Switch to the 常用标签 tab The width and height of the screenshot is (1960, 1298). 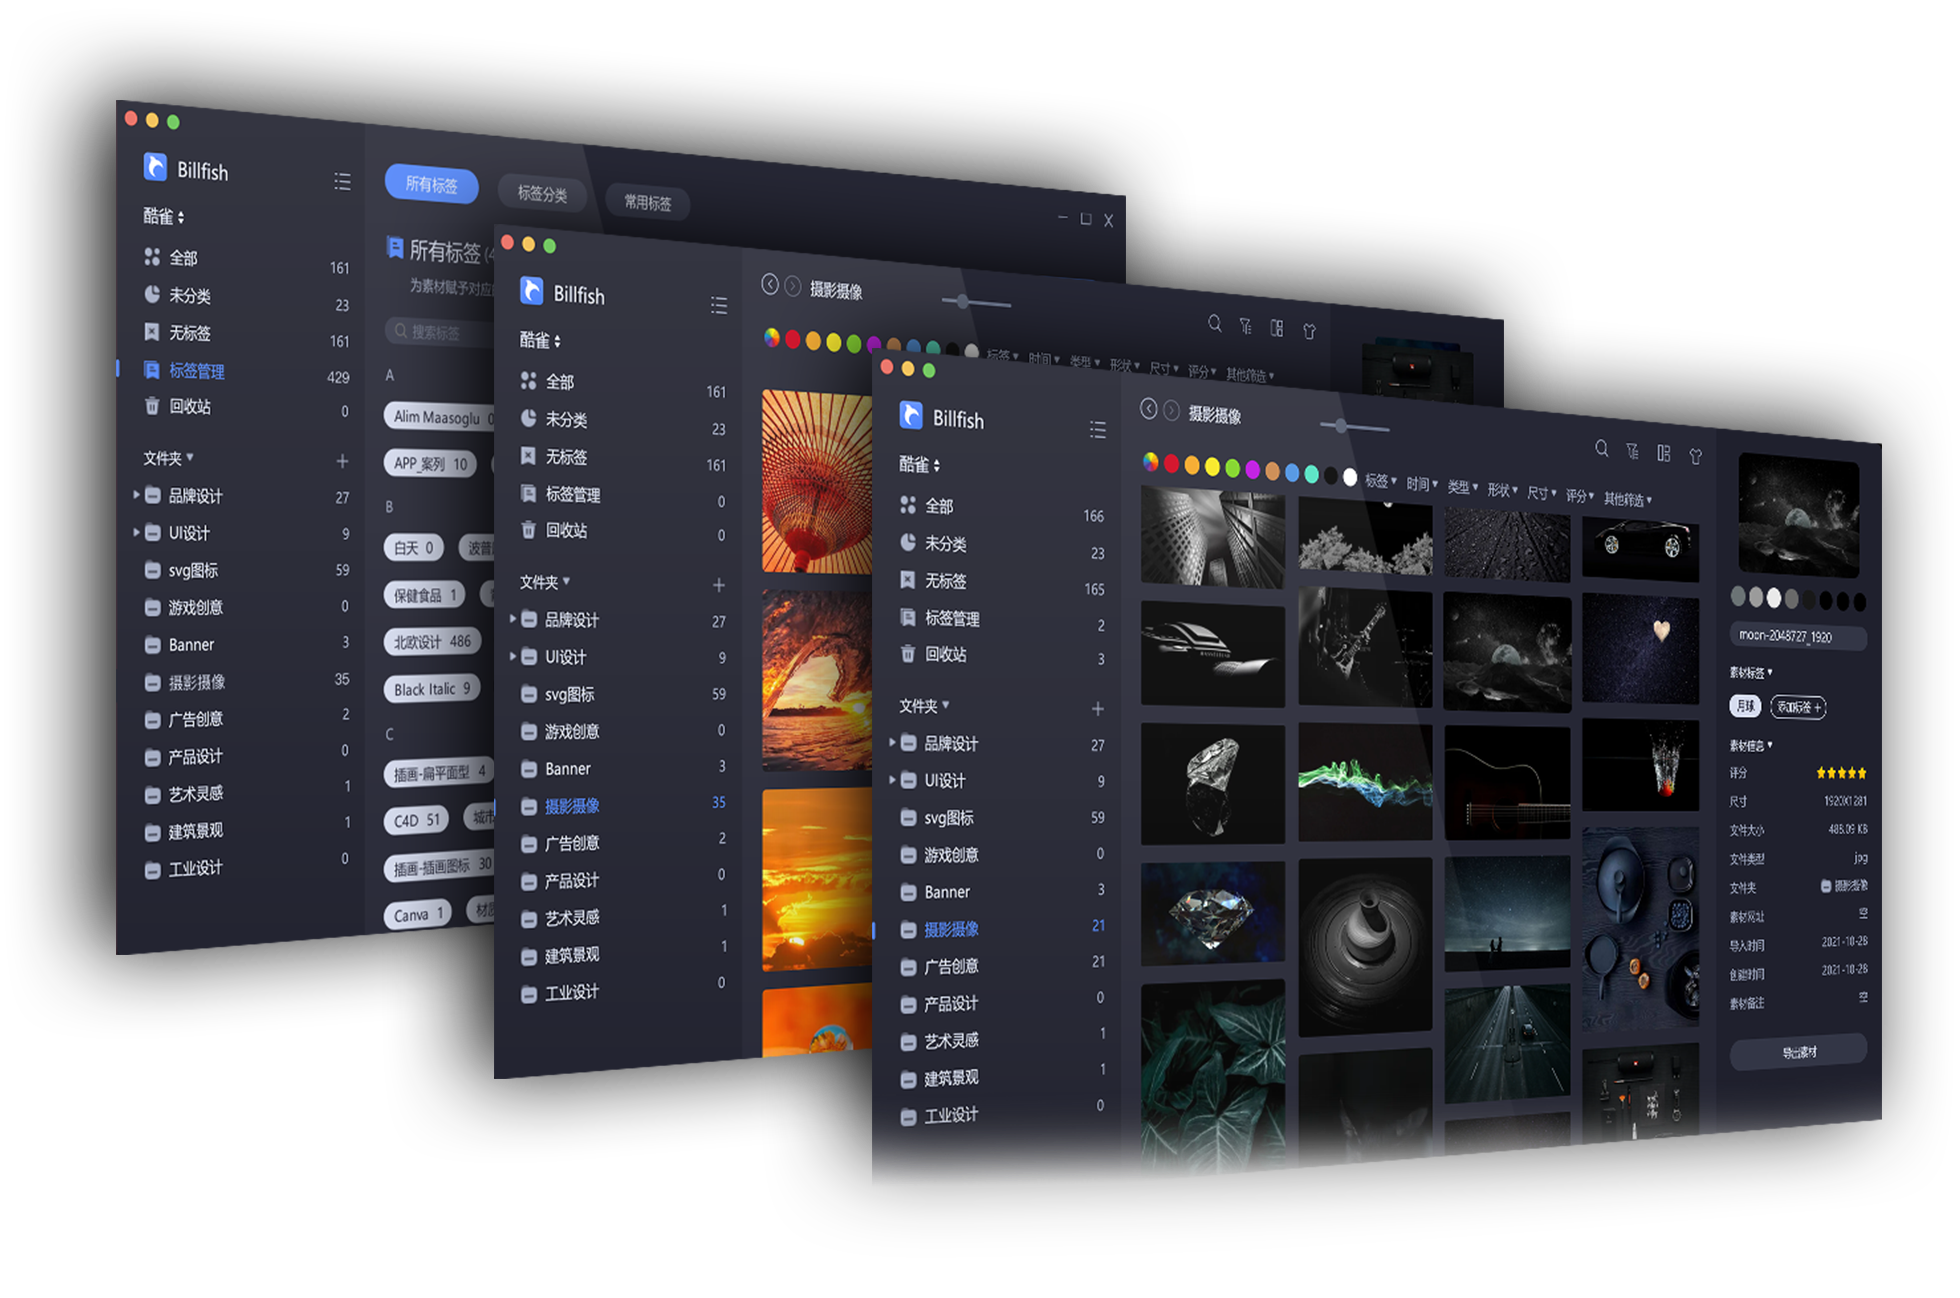coord(647,202)
